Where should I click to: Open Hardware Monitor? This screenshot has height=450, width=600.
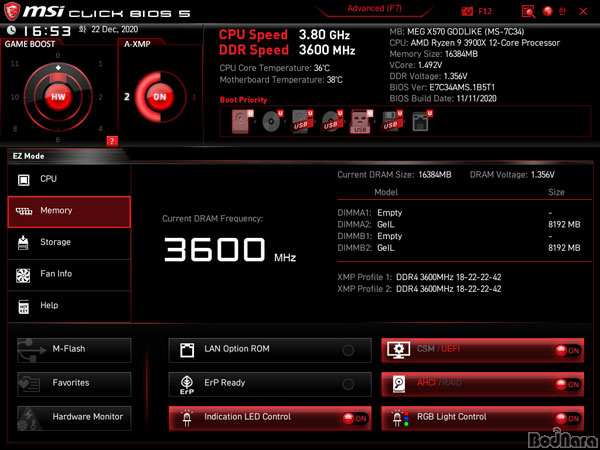(74, 418)
